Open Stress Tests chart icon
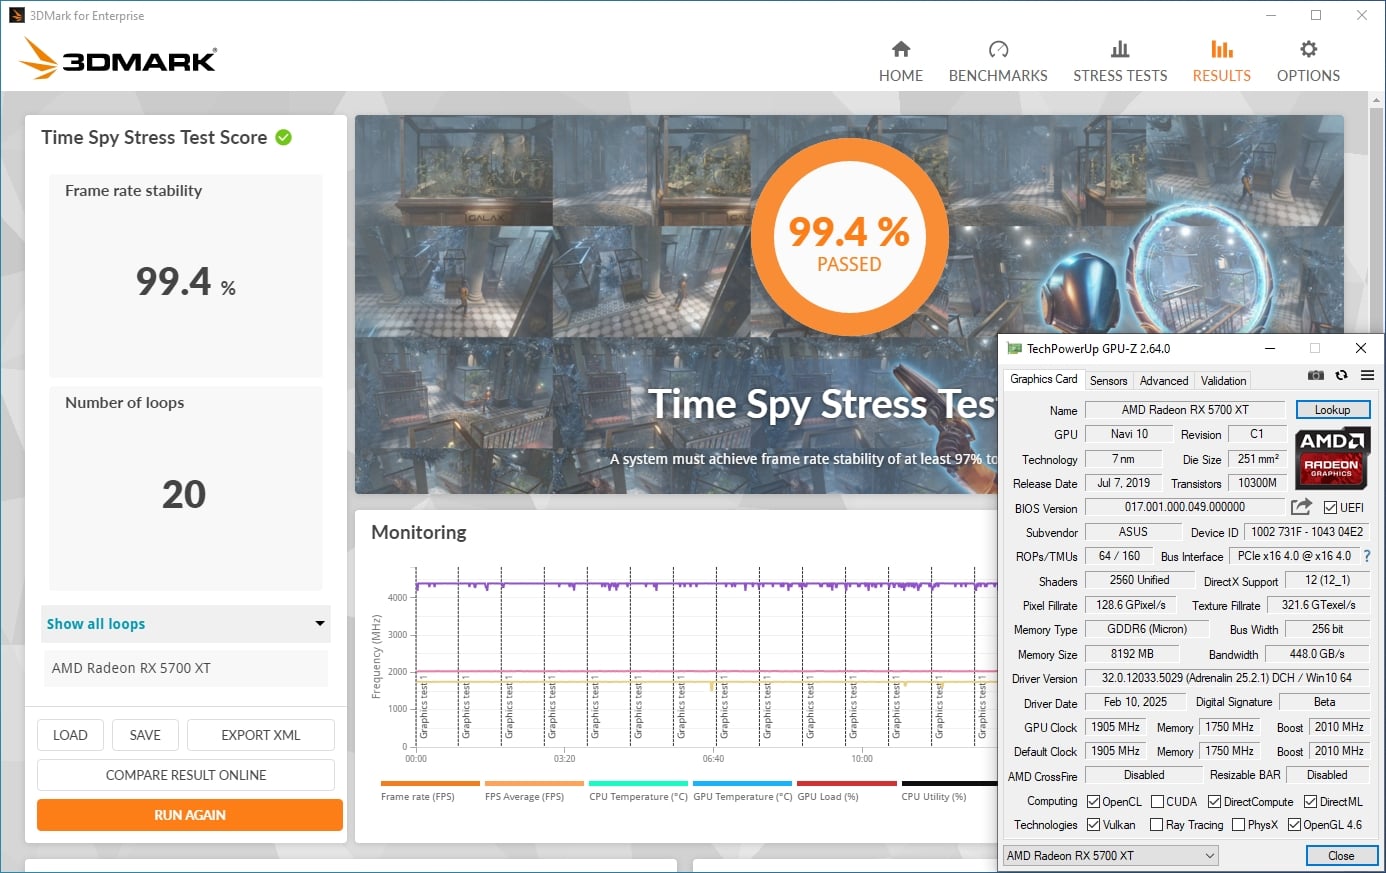The image size is (1386, 873). 1120,49
